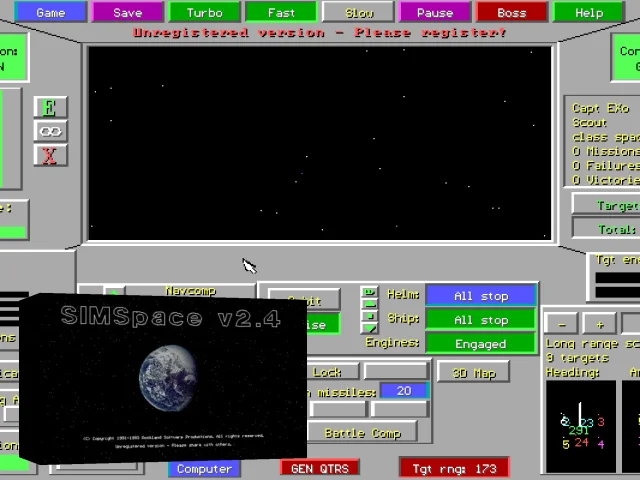
Task: Pause the simulation from top bar
Action: click(435, 12)
